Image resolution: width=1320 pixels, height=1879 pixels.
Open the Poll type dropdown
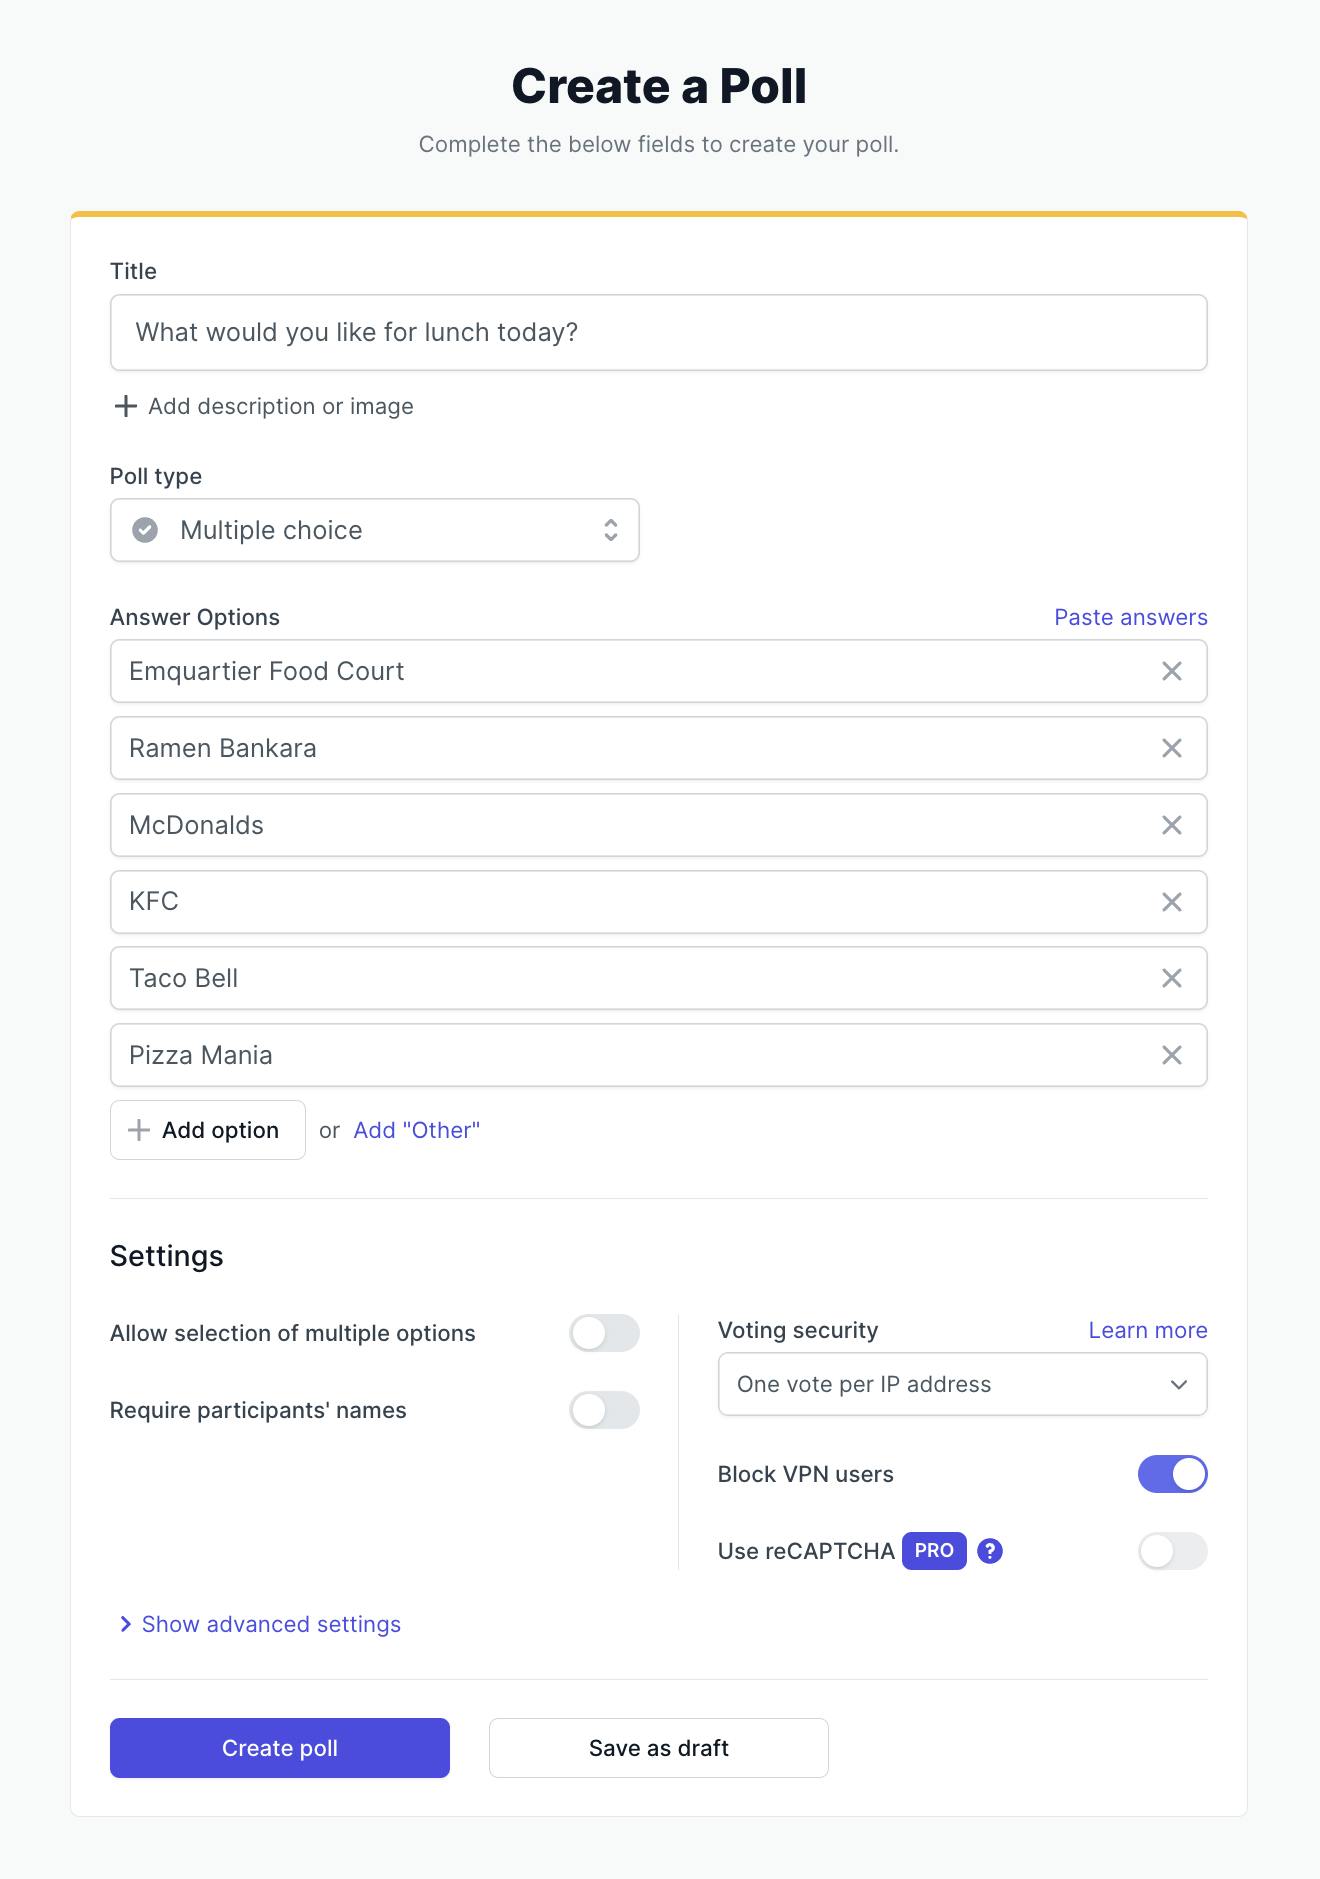point(374,530)
